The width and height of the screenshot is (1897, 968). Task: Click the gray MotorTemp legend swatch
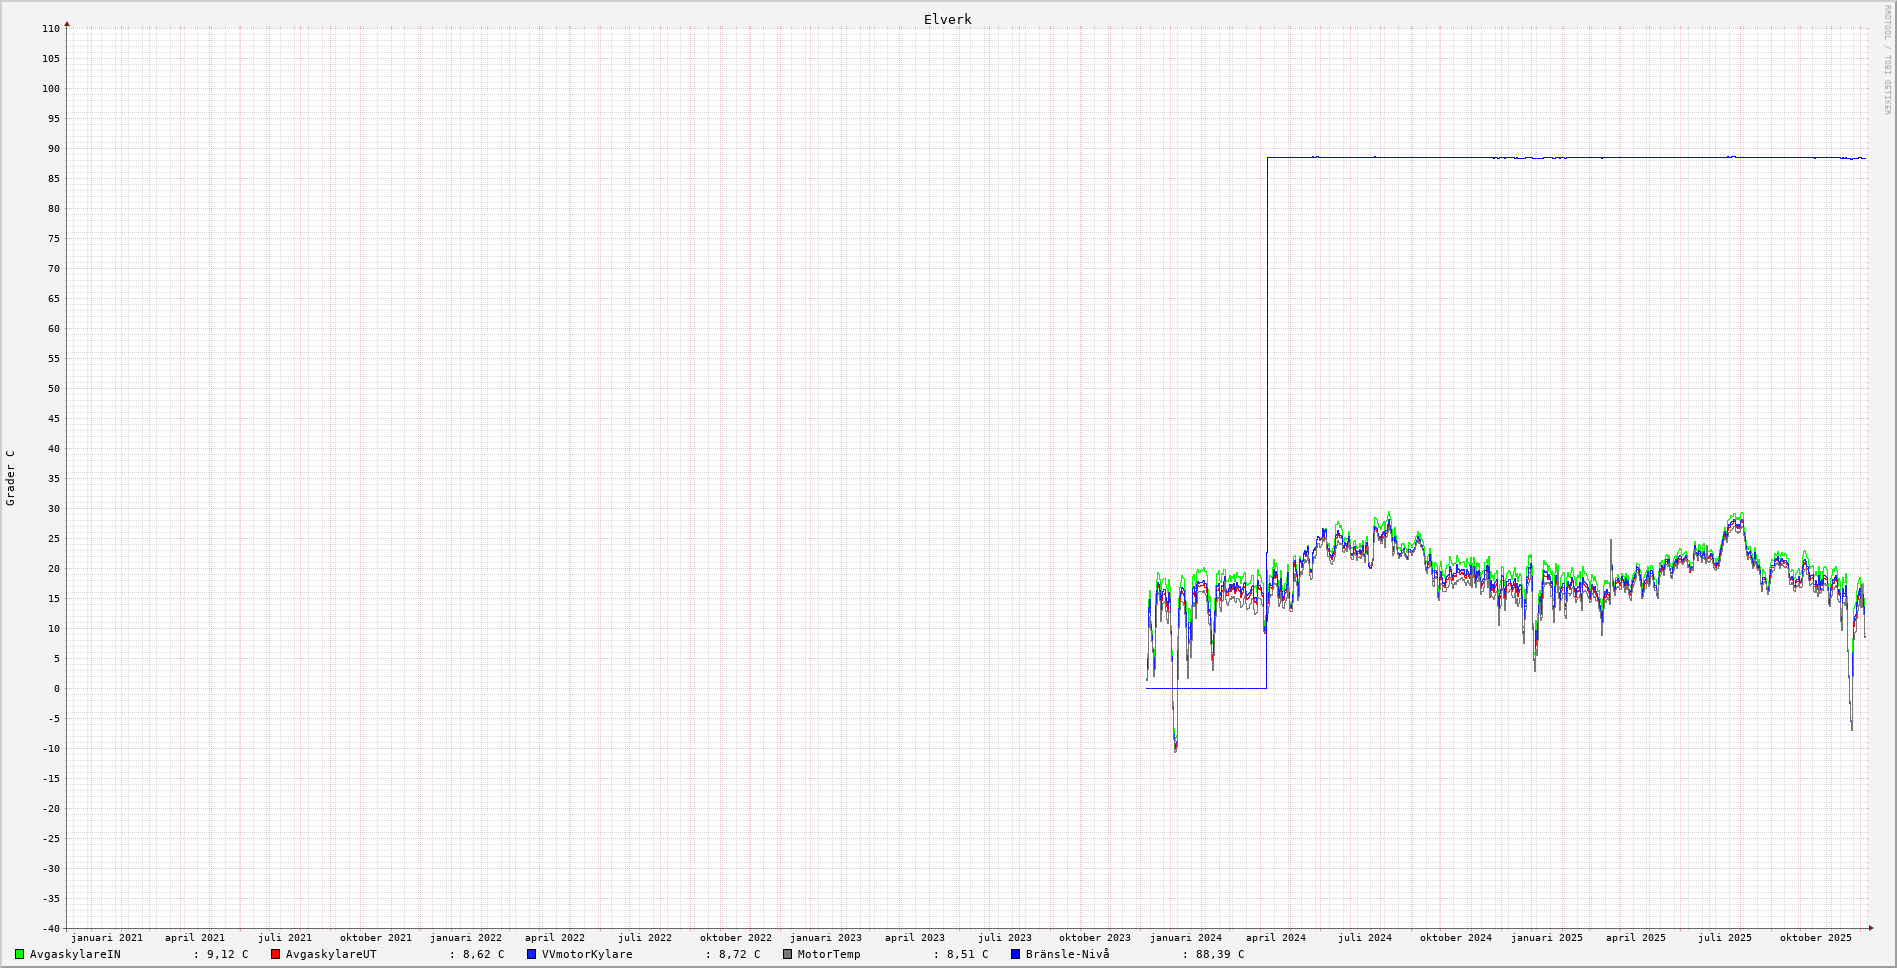[787, 954]
